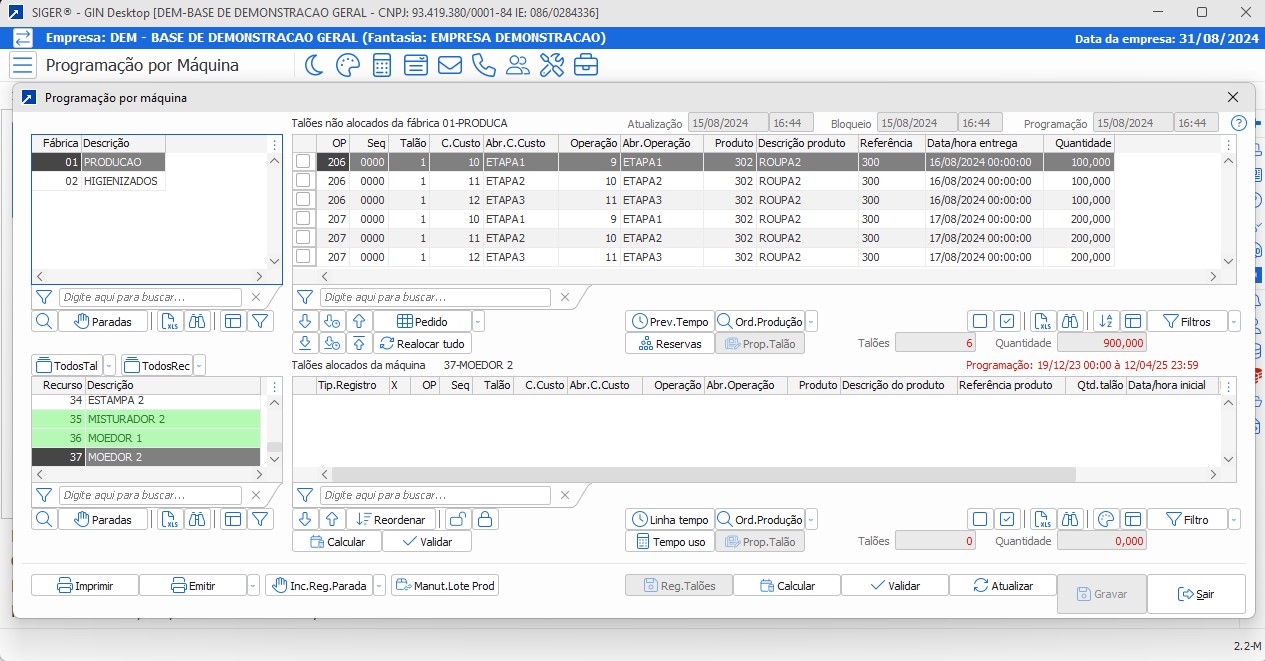Open the TodosTal dropdown arrow
This screenshot has height=661, width=1265.
[x=110, y=366]
